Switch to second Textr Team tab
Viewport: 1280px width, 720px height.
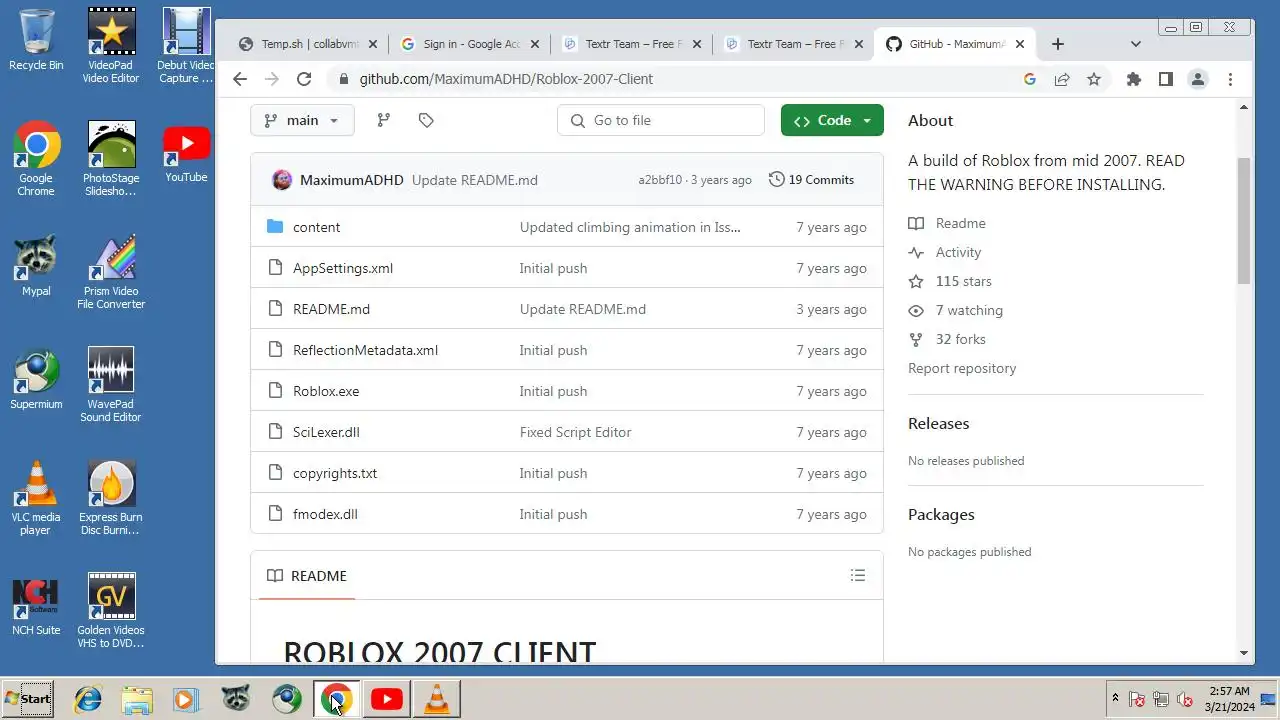pyautogui.click(x=794, y=44)
